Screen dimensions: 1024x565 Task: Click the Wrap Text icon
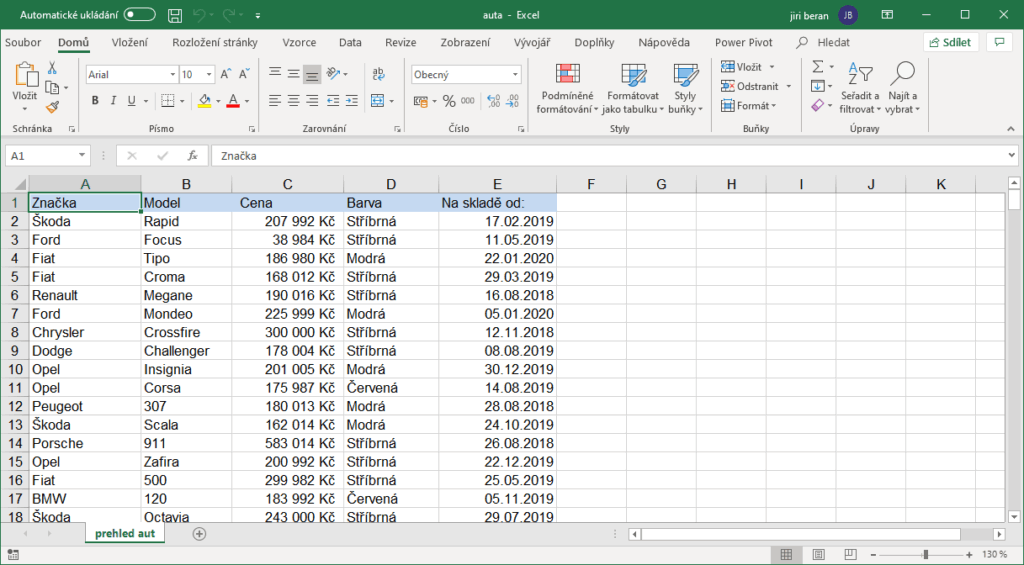point(378,74)
